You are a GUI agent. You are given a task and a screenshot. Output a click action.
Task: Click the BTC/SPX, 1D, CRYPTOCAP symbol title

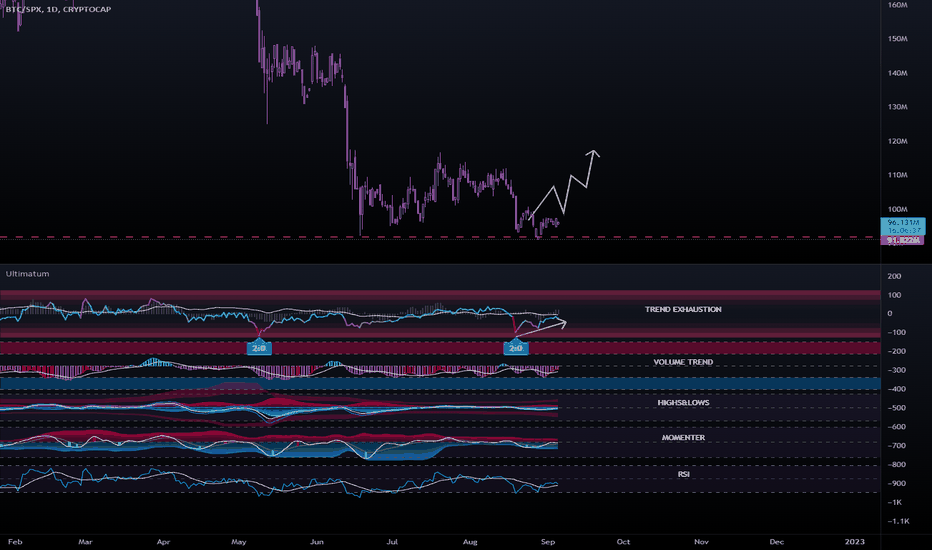click(x=58, y=10)
